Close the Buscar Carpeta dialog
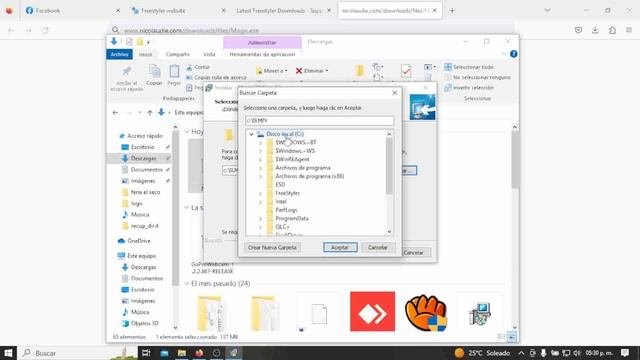 395,93
